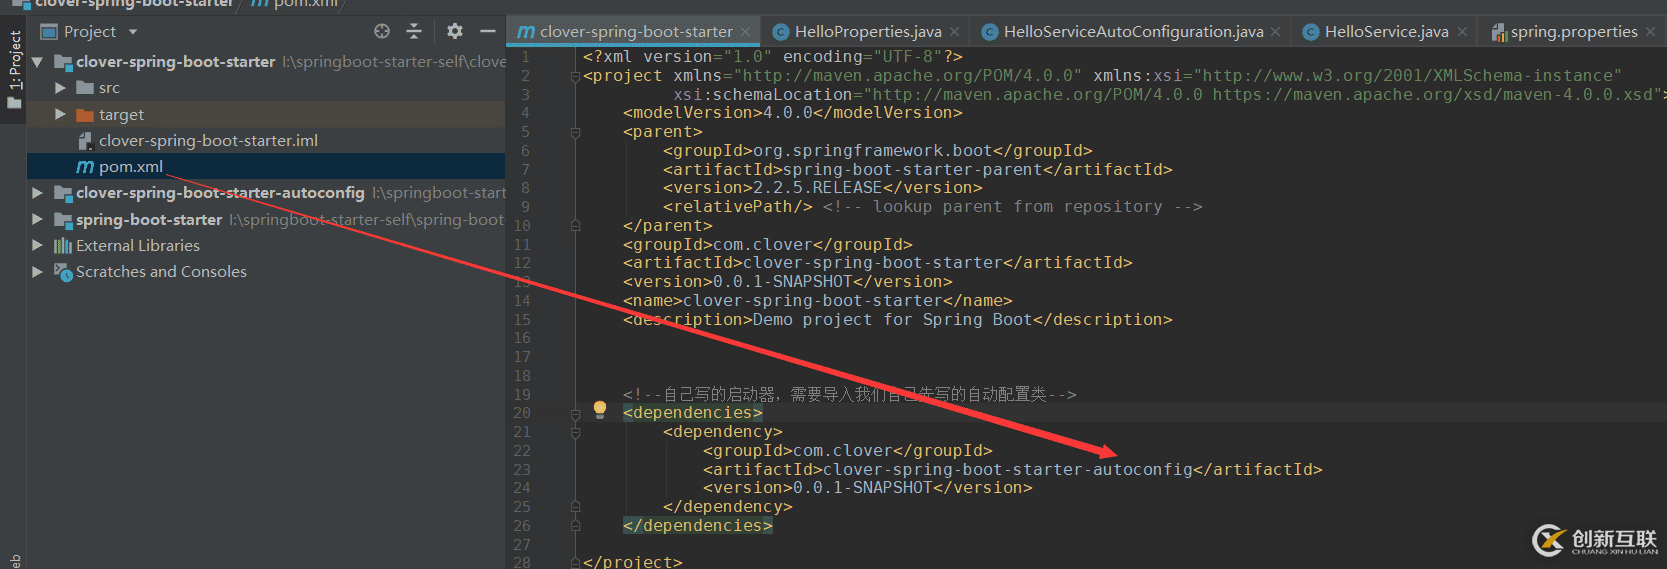
Task: Close the HelloService.java tab
Action: (1462, 32)
